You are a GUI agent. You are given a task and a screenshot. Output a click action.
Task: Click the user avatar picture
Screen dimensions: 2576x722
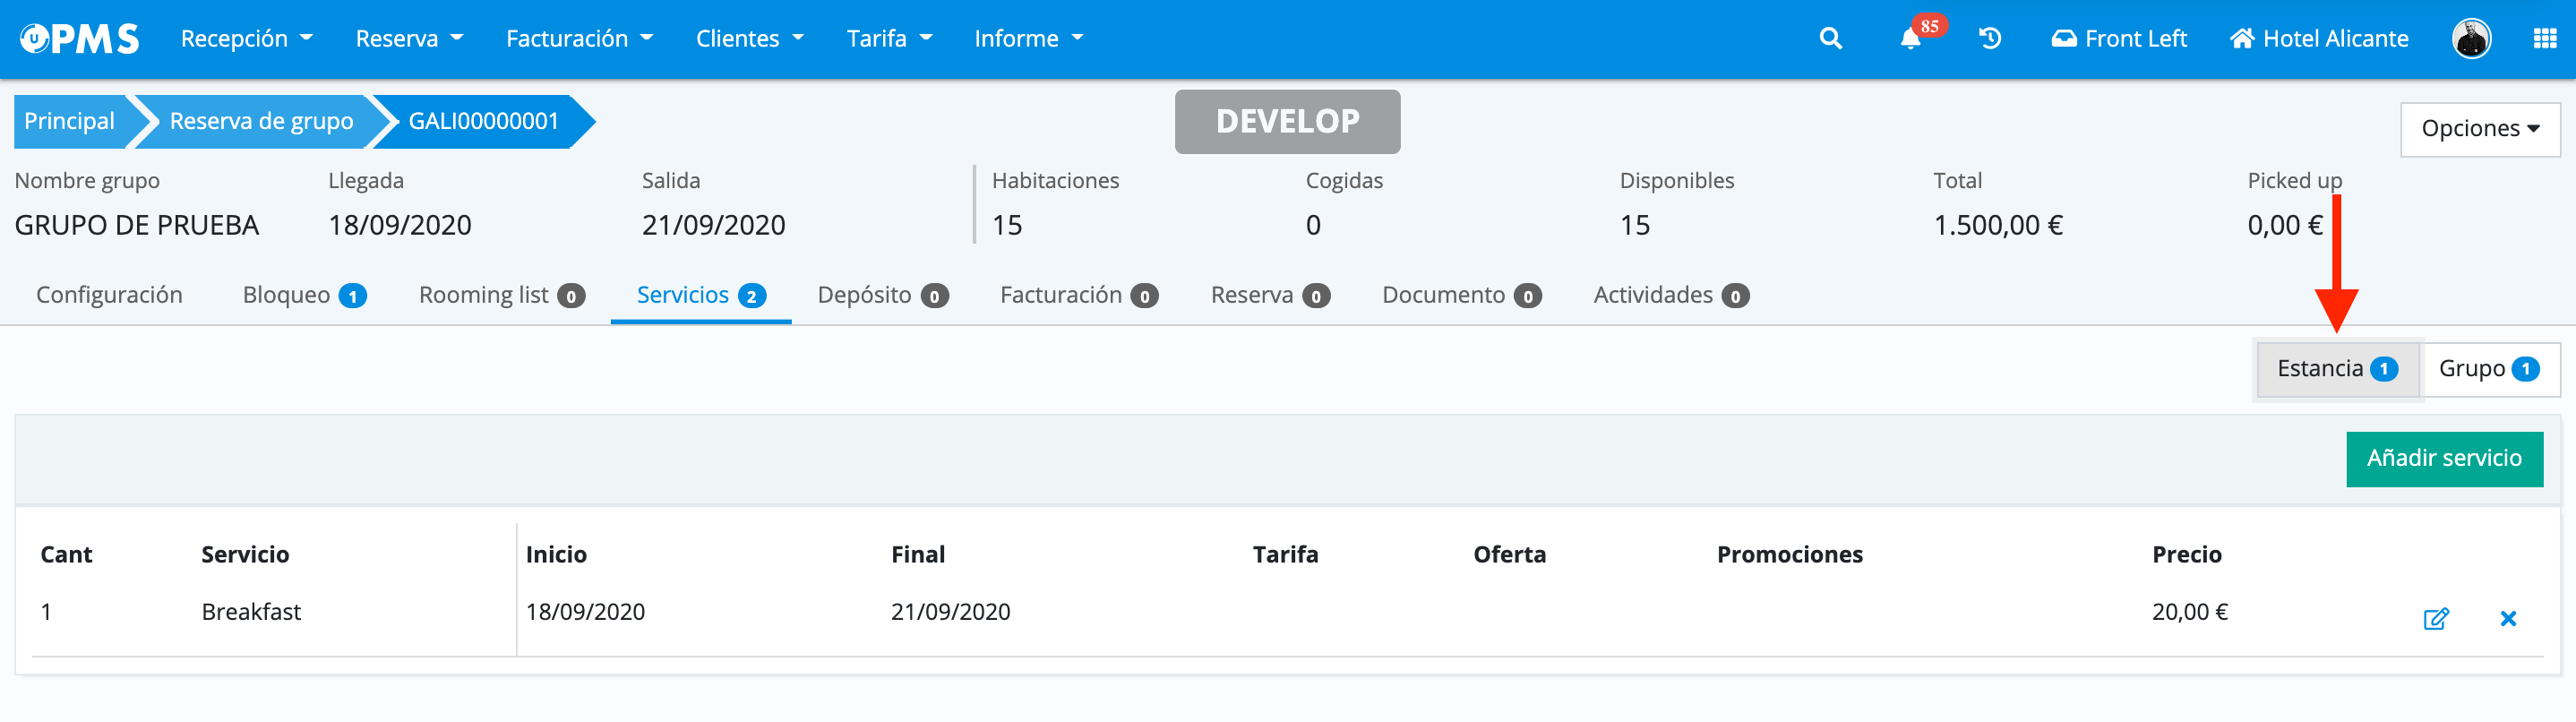pyautogui.click(x=2471, y=39)
